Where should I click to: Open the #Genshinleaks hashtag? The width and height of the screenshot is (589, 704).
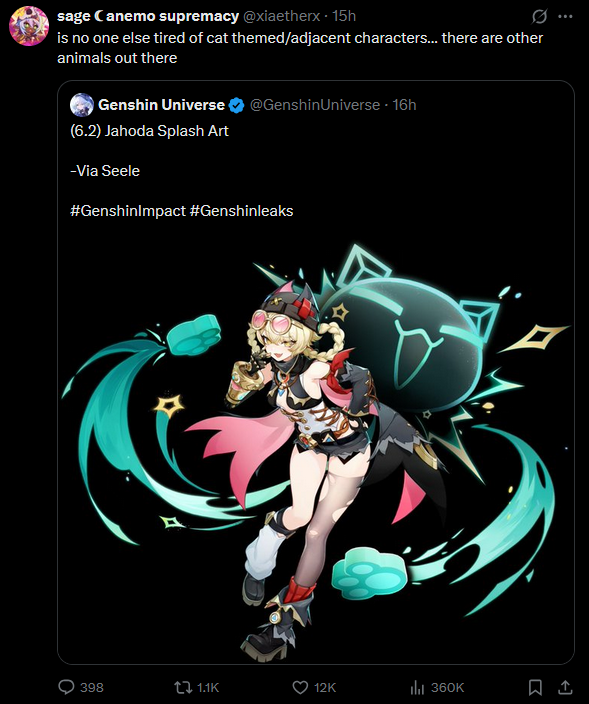[241, 211]
